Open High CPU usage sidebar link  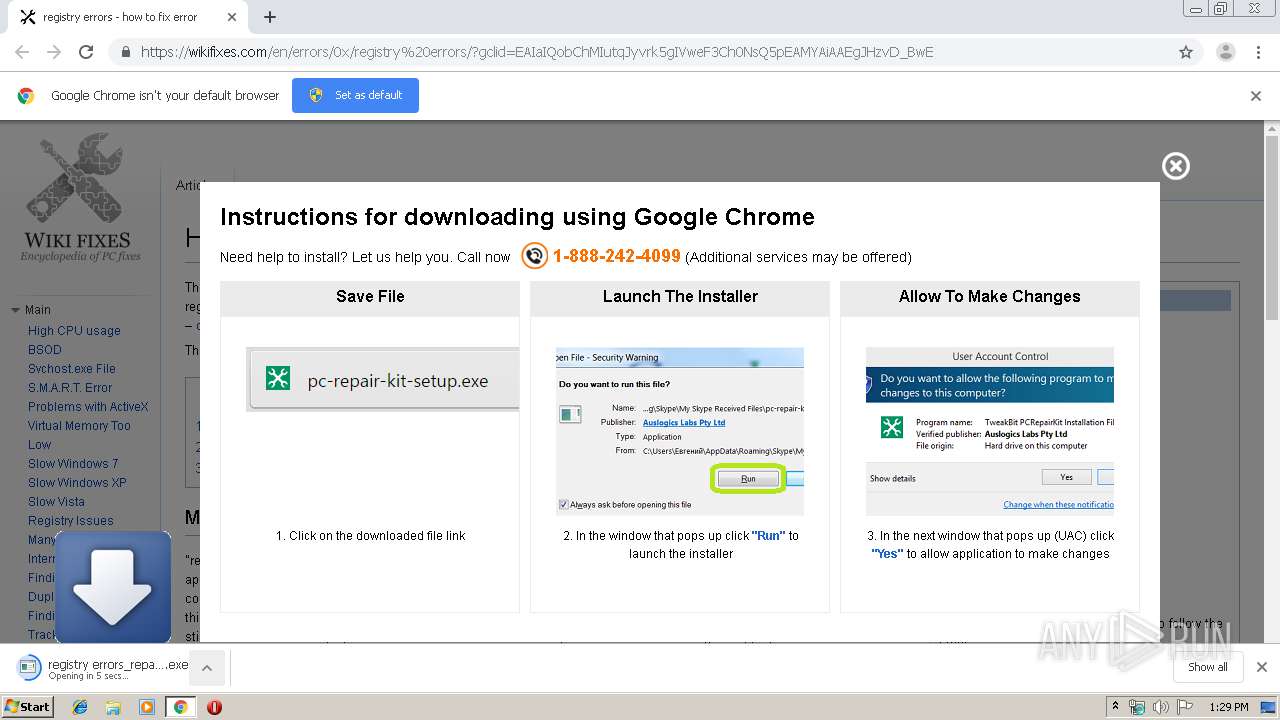pos(74,331)
